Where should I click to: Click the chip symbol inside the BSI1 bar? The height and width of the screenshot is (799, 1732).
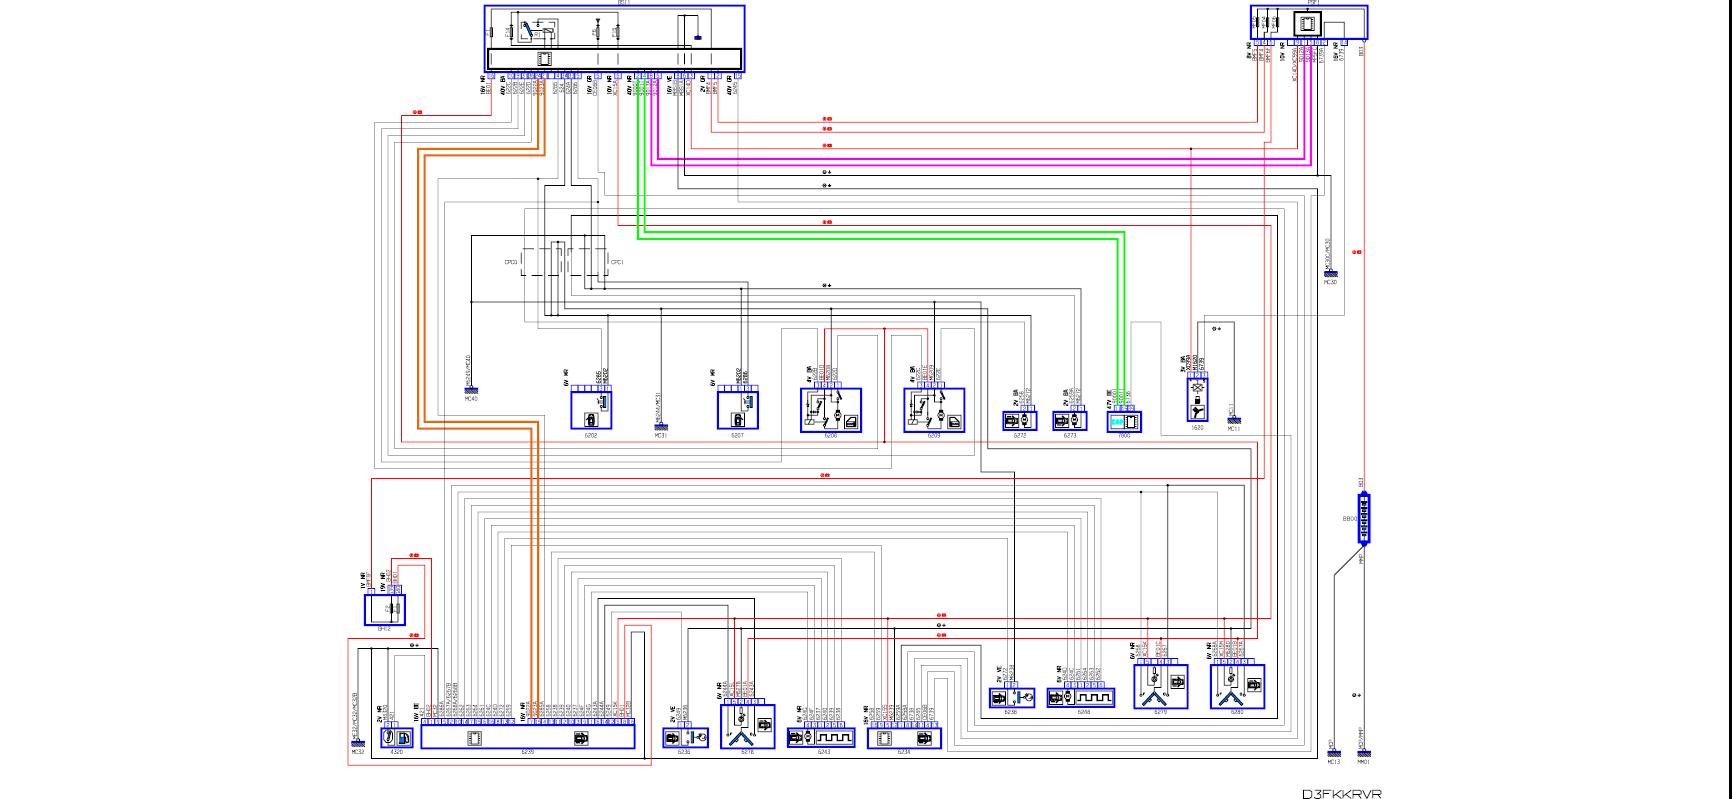545,59
